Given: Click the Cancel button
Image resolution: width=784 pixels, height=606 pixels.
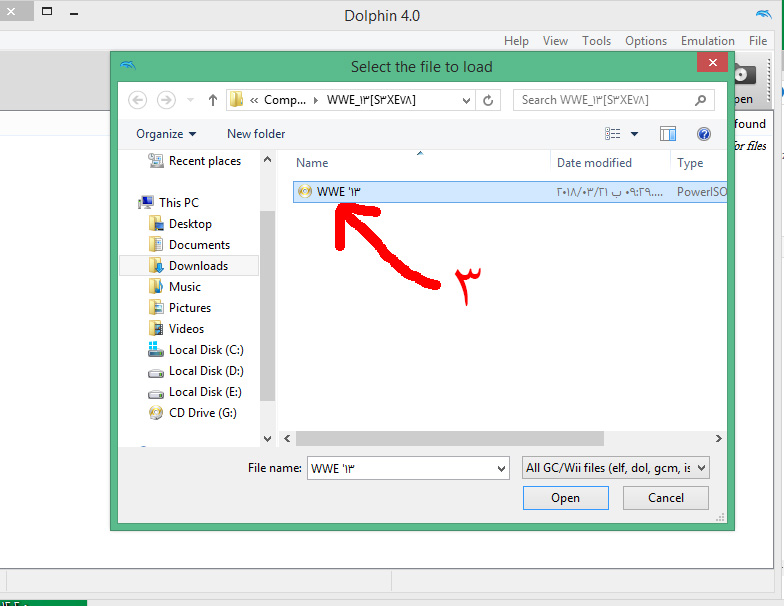Looking at the screenshot, I should click(x=666, y=498).
